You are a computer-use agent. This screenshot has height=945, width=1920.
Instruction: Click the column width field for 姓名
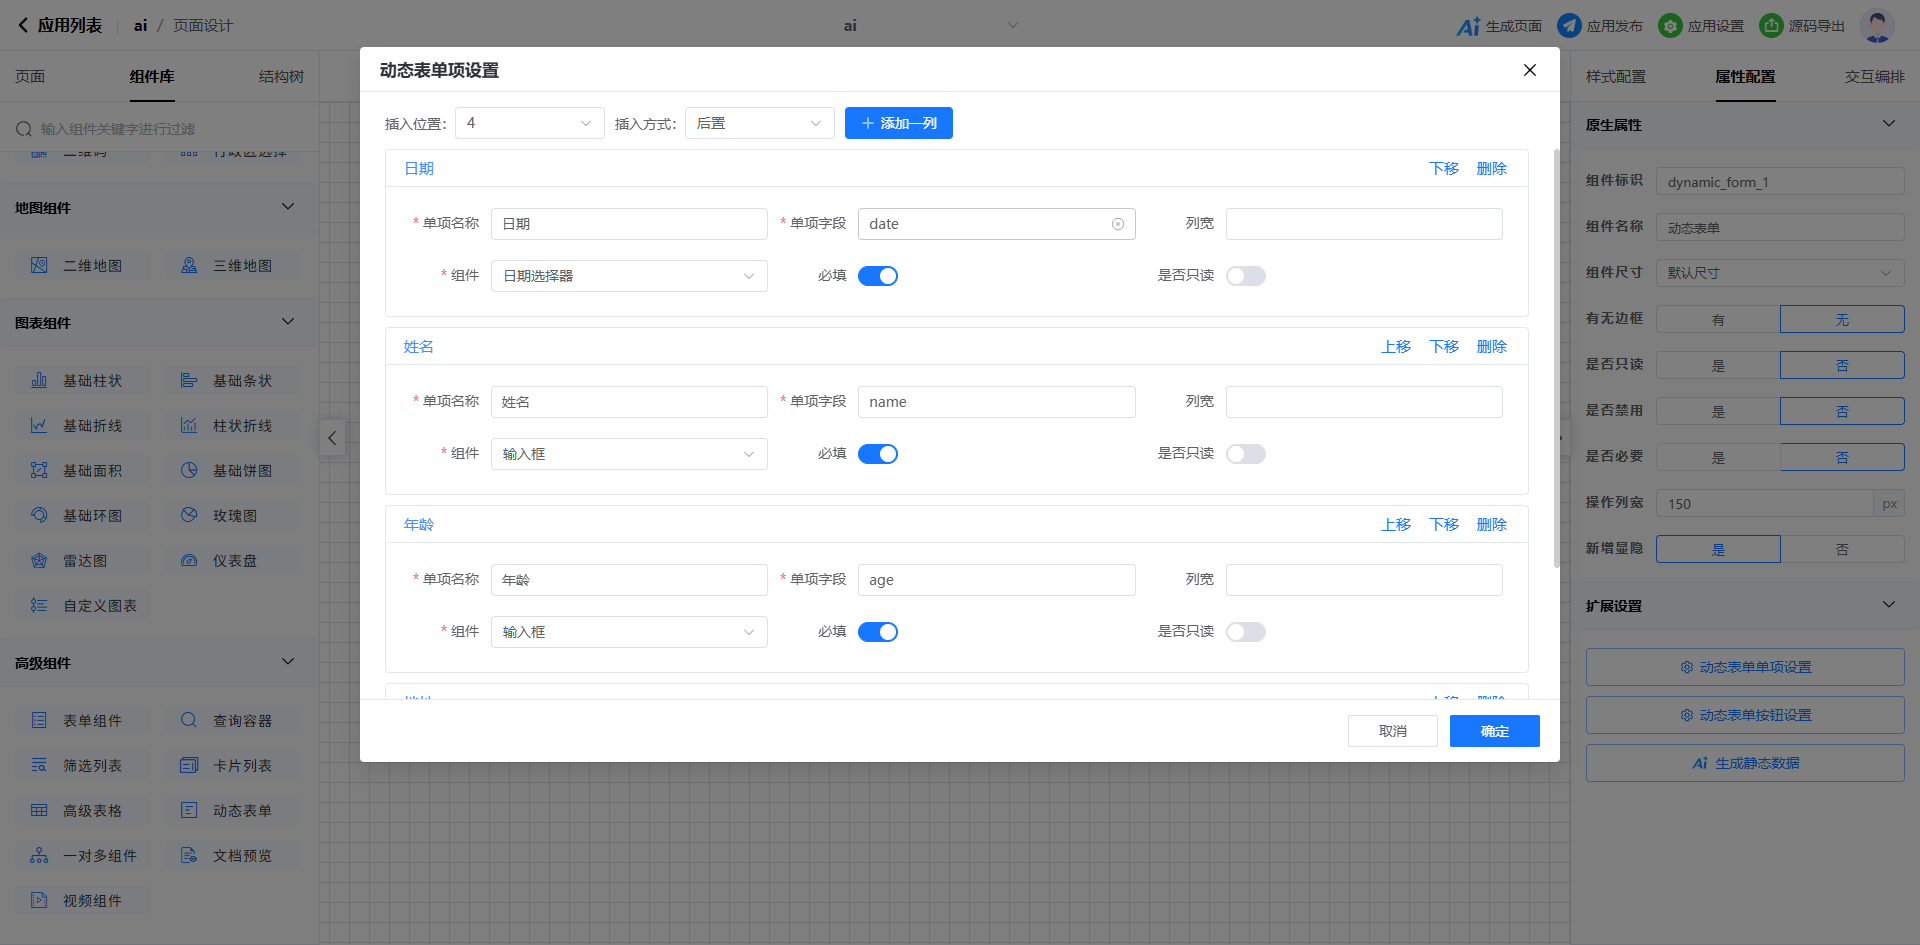tap(1364, 402)
